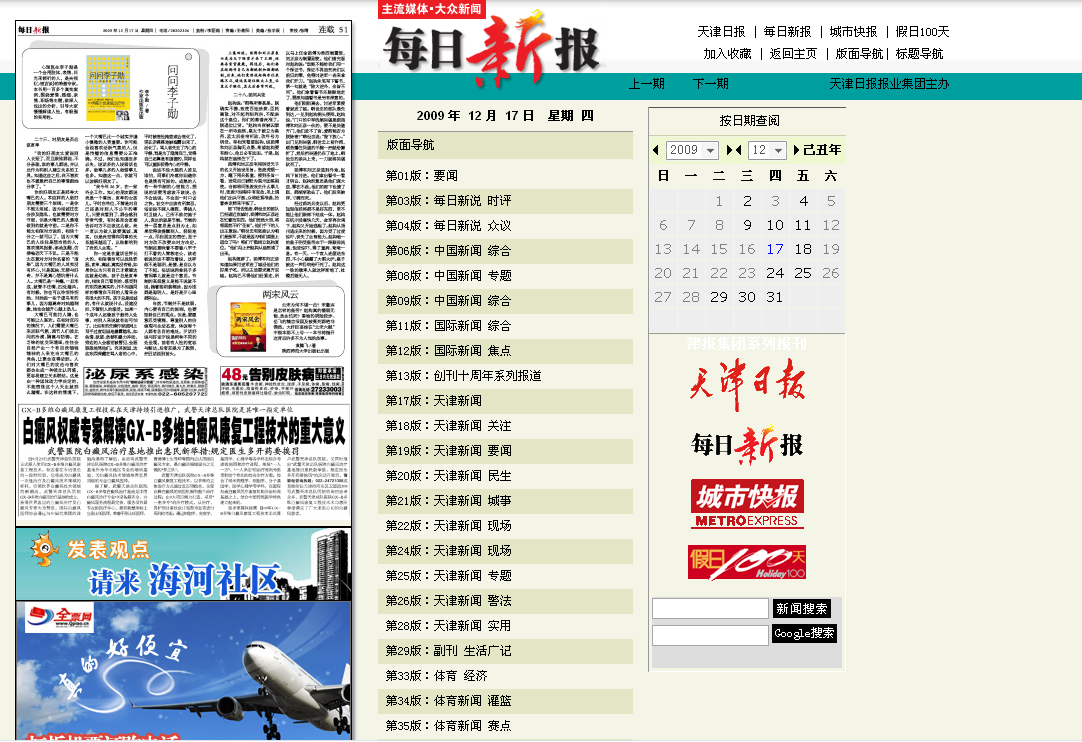Open 第29版：副刊 生活广记
This screenshot has width=1082, height=742.
tap(449, 651)
